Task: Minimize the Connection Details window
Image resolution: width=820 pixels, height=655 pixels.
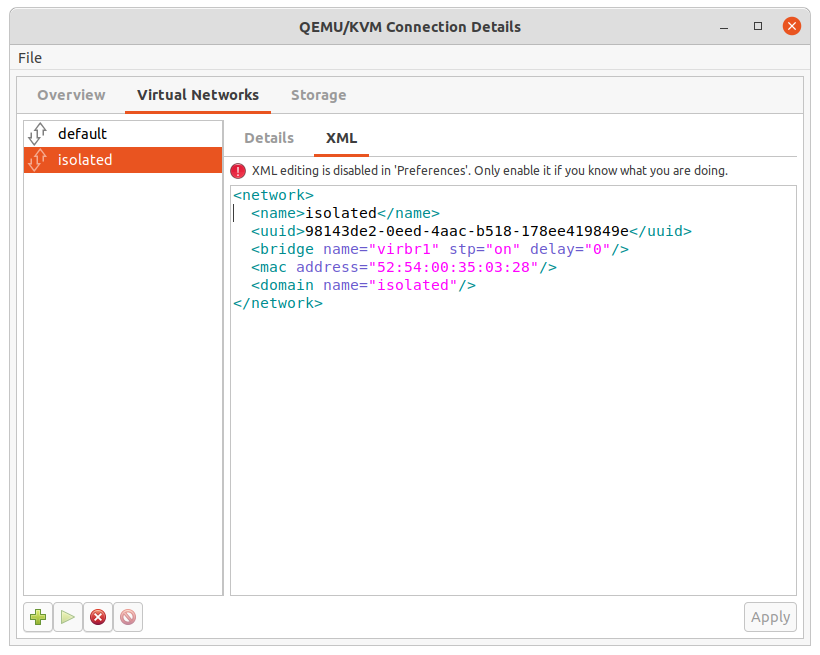Action: (724, 26)
